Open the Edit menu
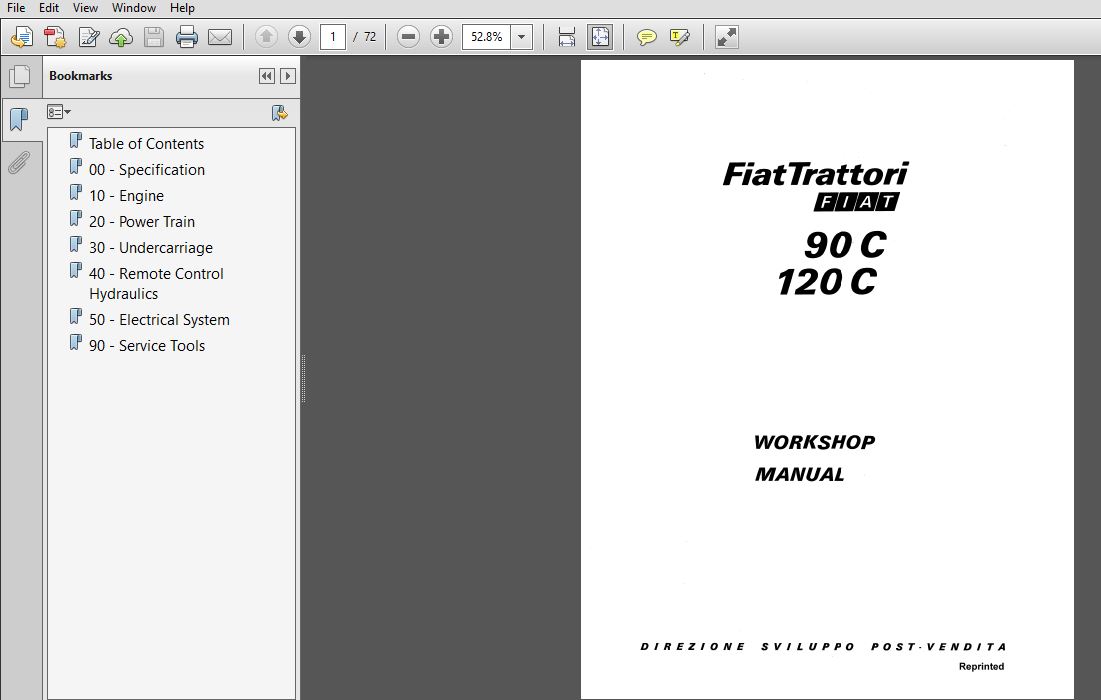 point(48,8)
